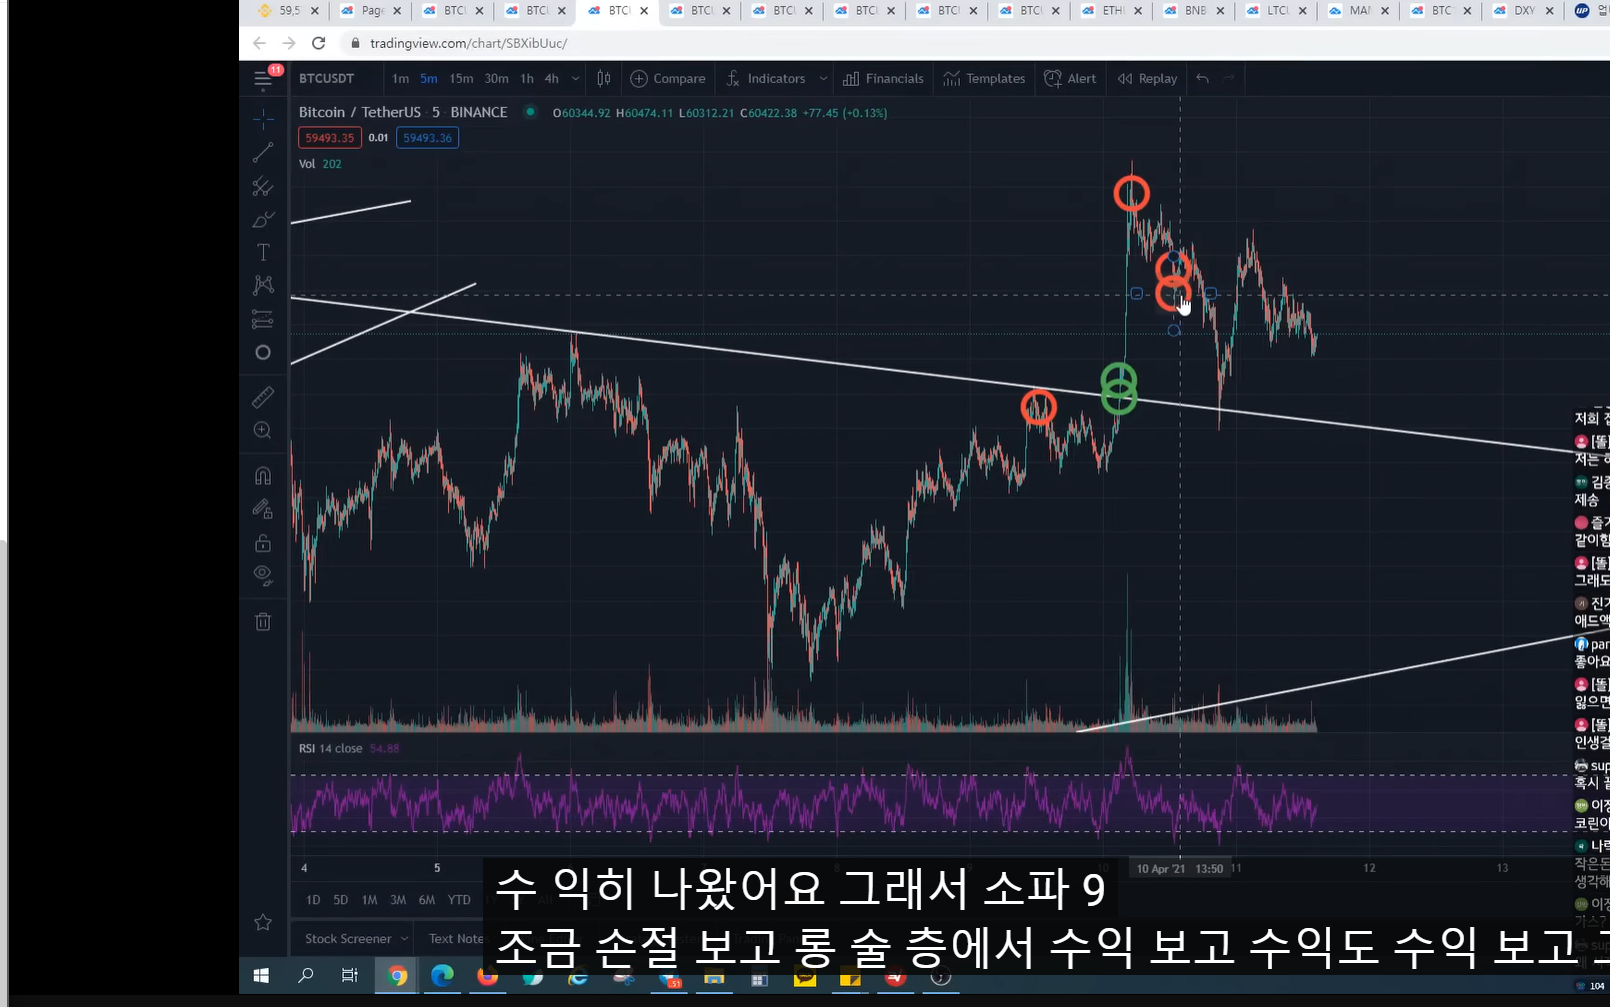This screenshot has width=1610, height=1007.
Task: Switch to the 30m timeframe
Action: coord(496,78)
